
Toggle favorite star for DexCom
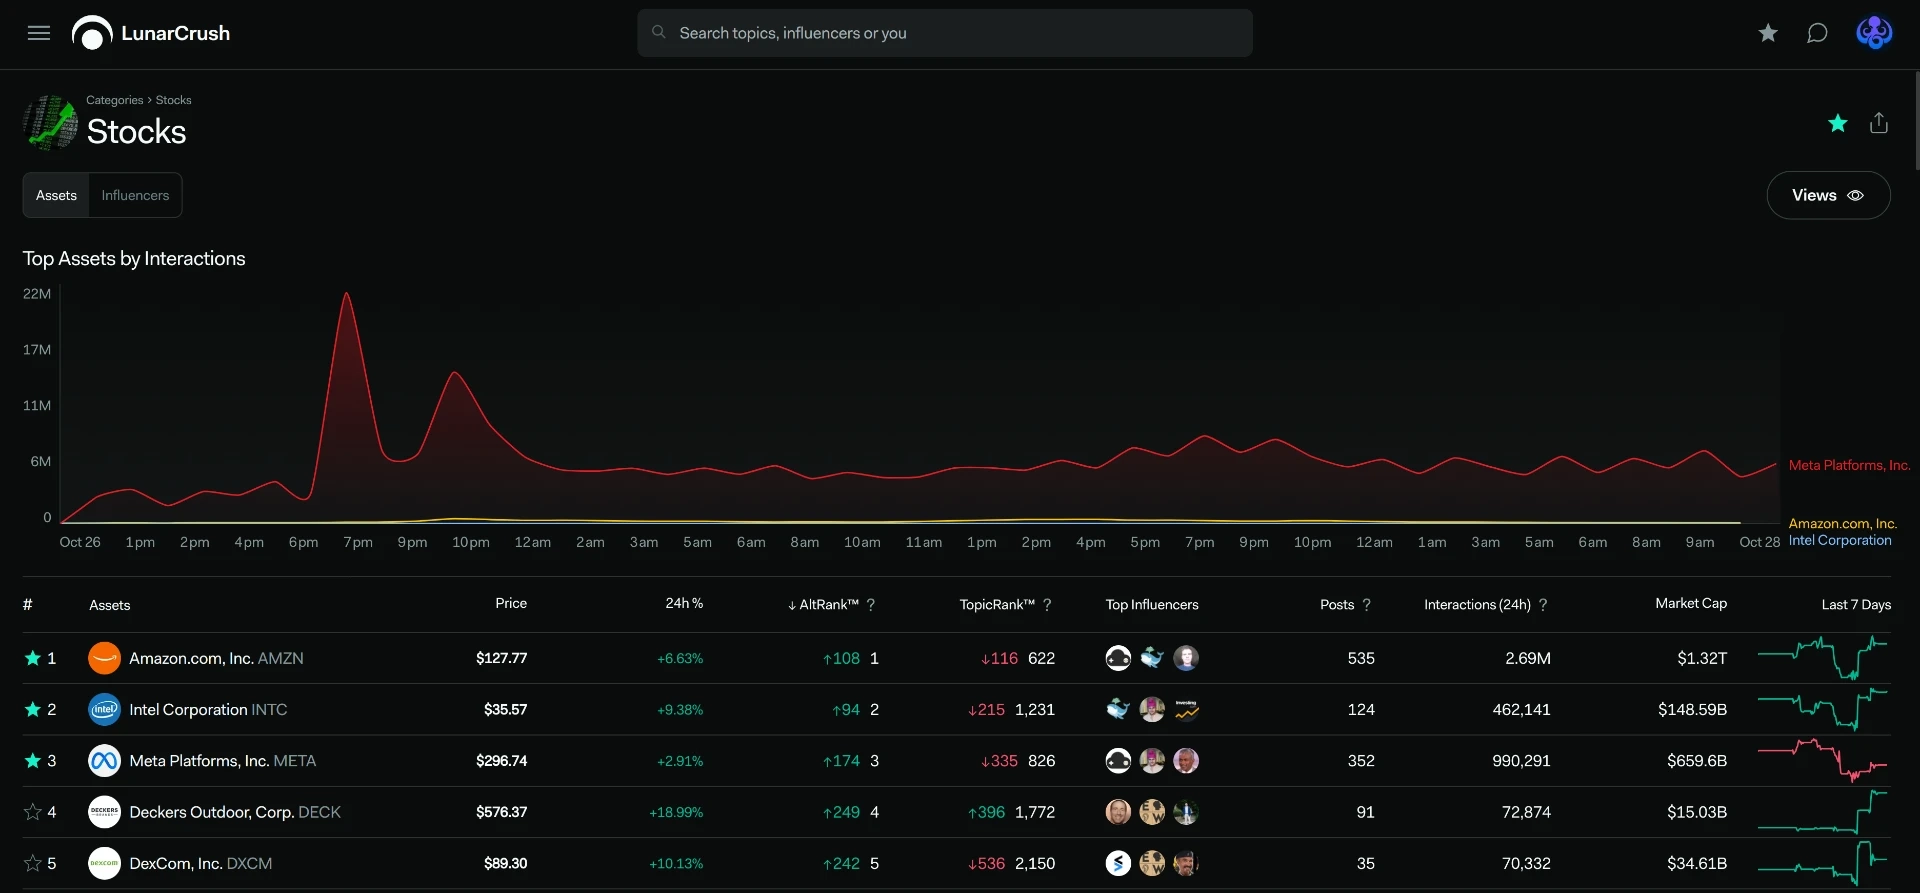tap(33, 863)
